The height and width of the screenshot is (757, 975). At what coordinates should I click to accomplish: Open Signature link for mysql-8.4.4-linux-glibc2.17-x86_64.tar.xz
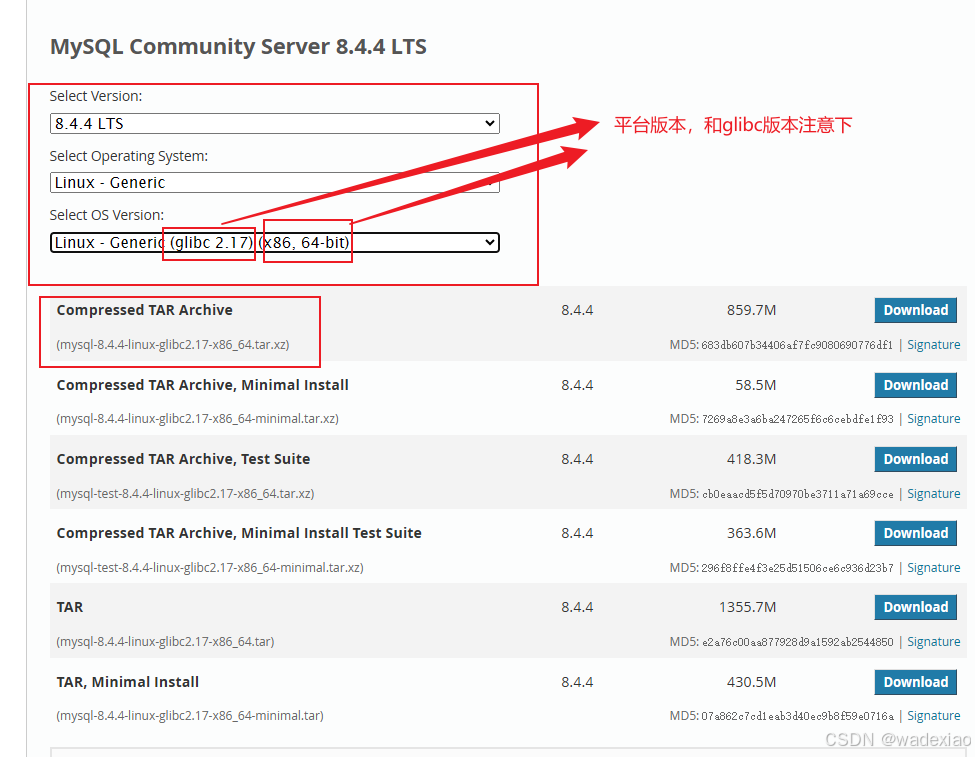933,345
